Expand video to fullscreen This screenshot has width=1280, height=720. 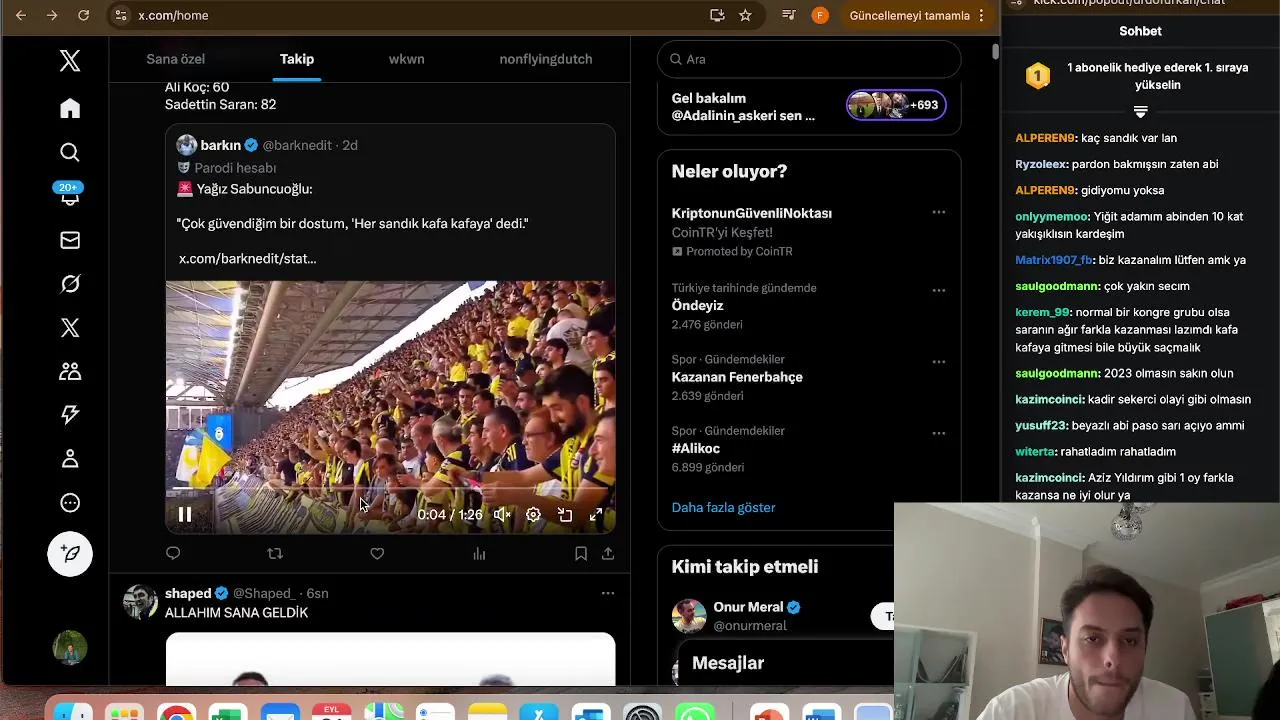point(596,514)
